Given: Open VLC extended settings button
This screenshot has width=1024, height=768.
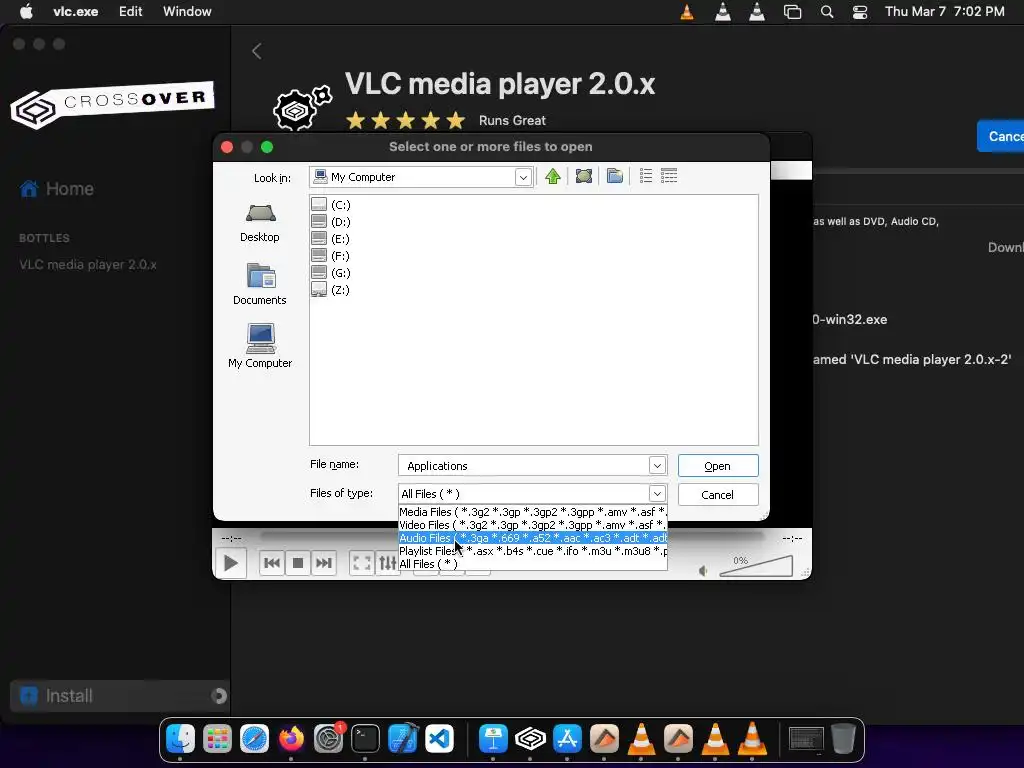Looking at the screenshot, I should pos(387,563).
